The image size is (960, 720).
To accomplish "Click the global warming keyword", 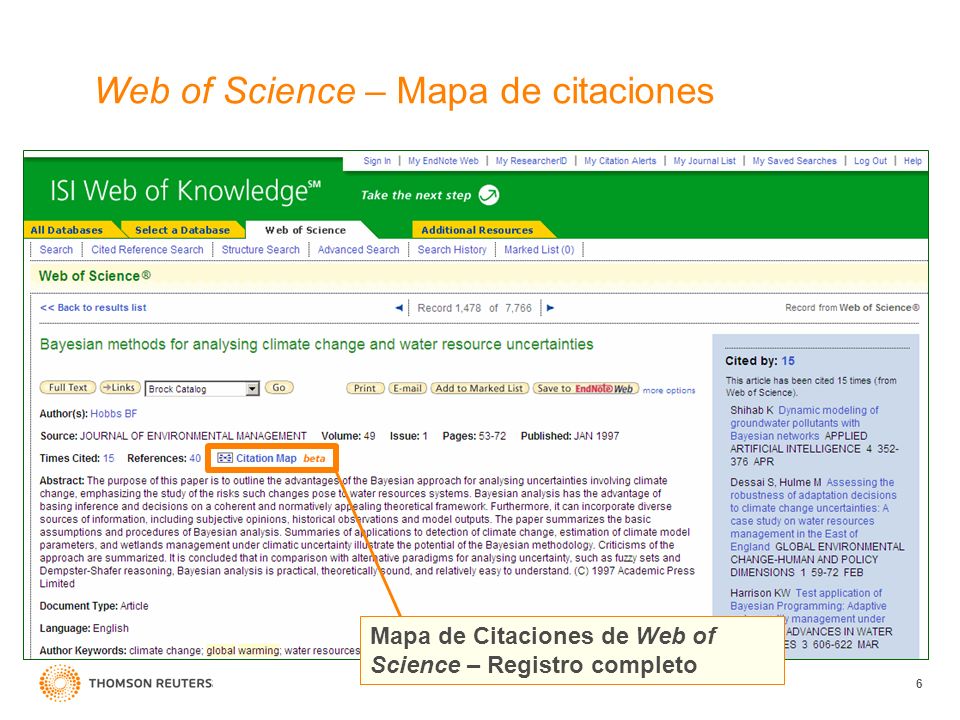I will click(x=242, y=651).
